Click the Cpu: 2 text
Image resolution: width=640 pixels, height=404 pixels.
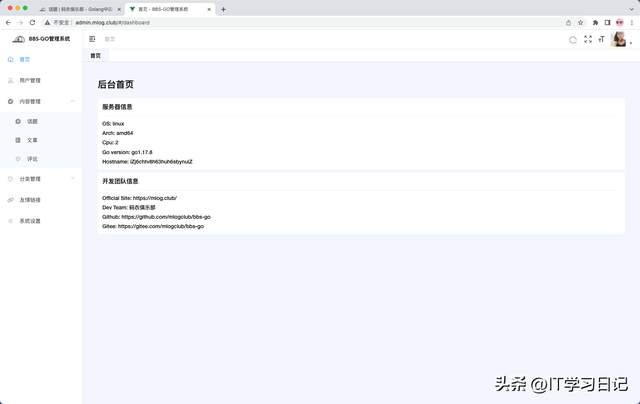pos(110,142)
